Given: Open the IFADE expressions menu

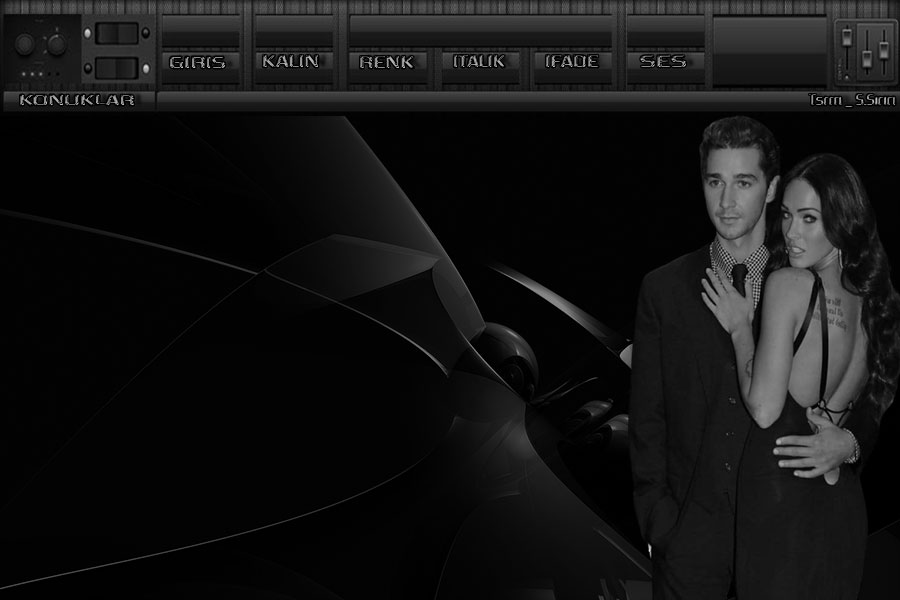Looking at the screenshot, I should click(572, 63).
